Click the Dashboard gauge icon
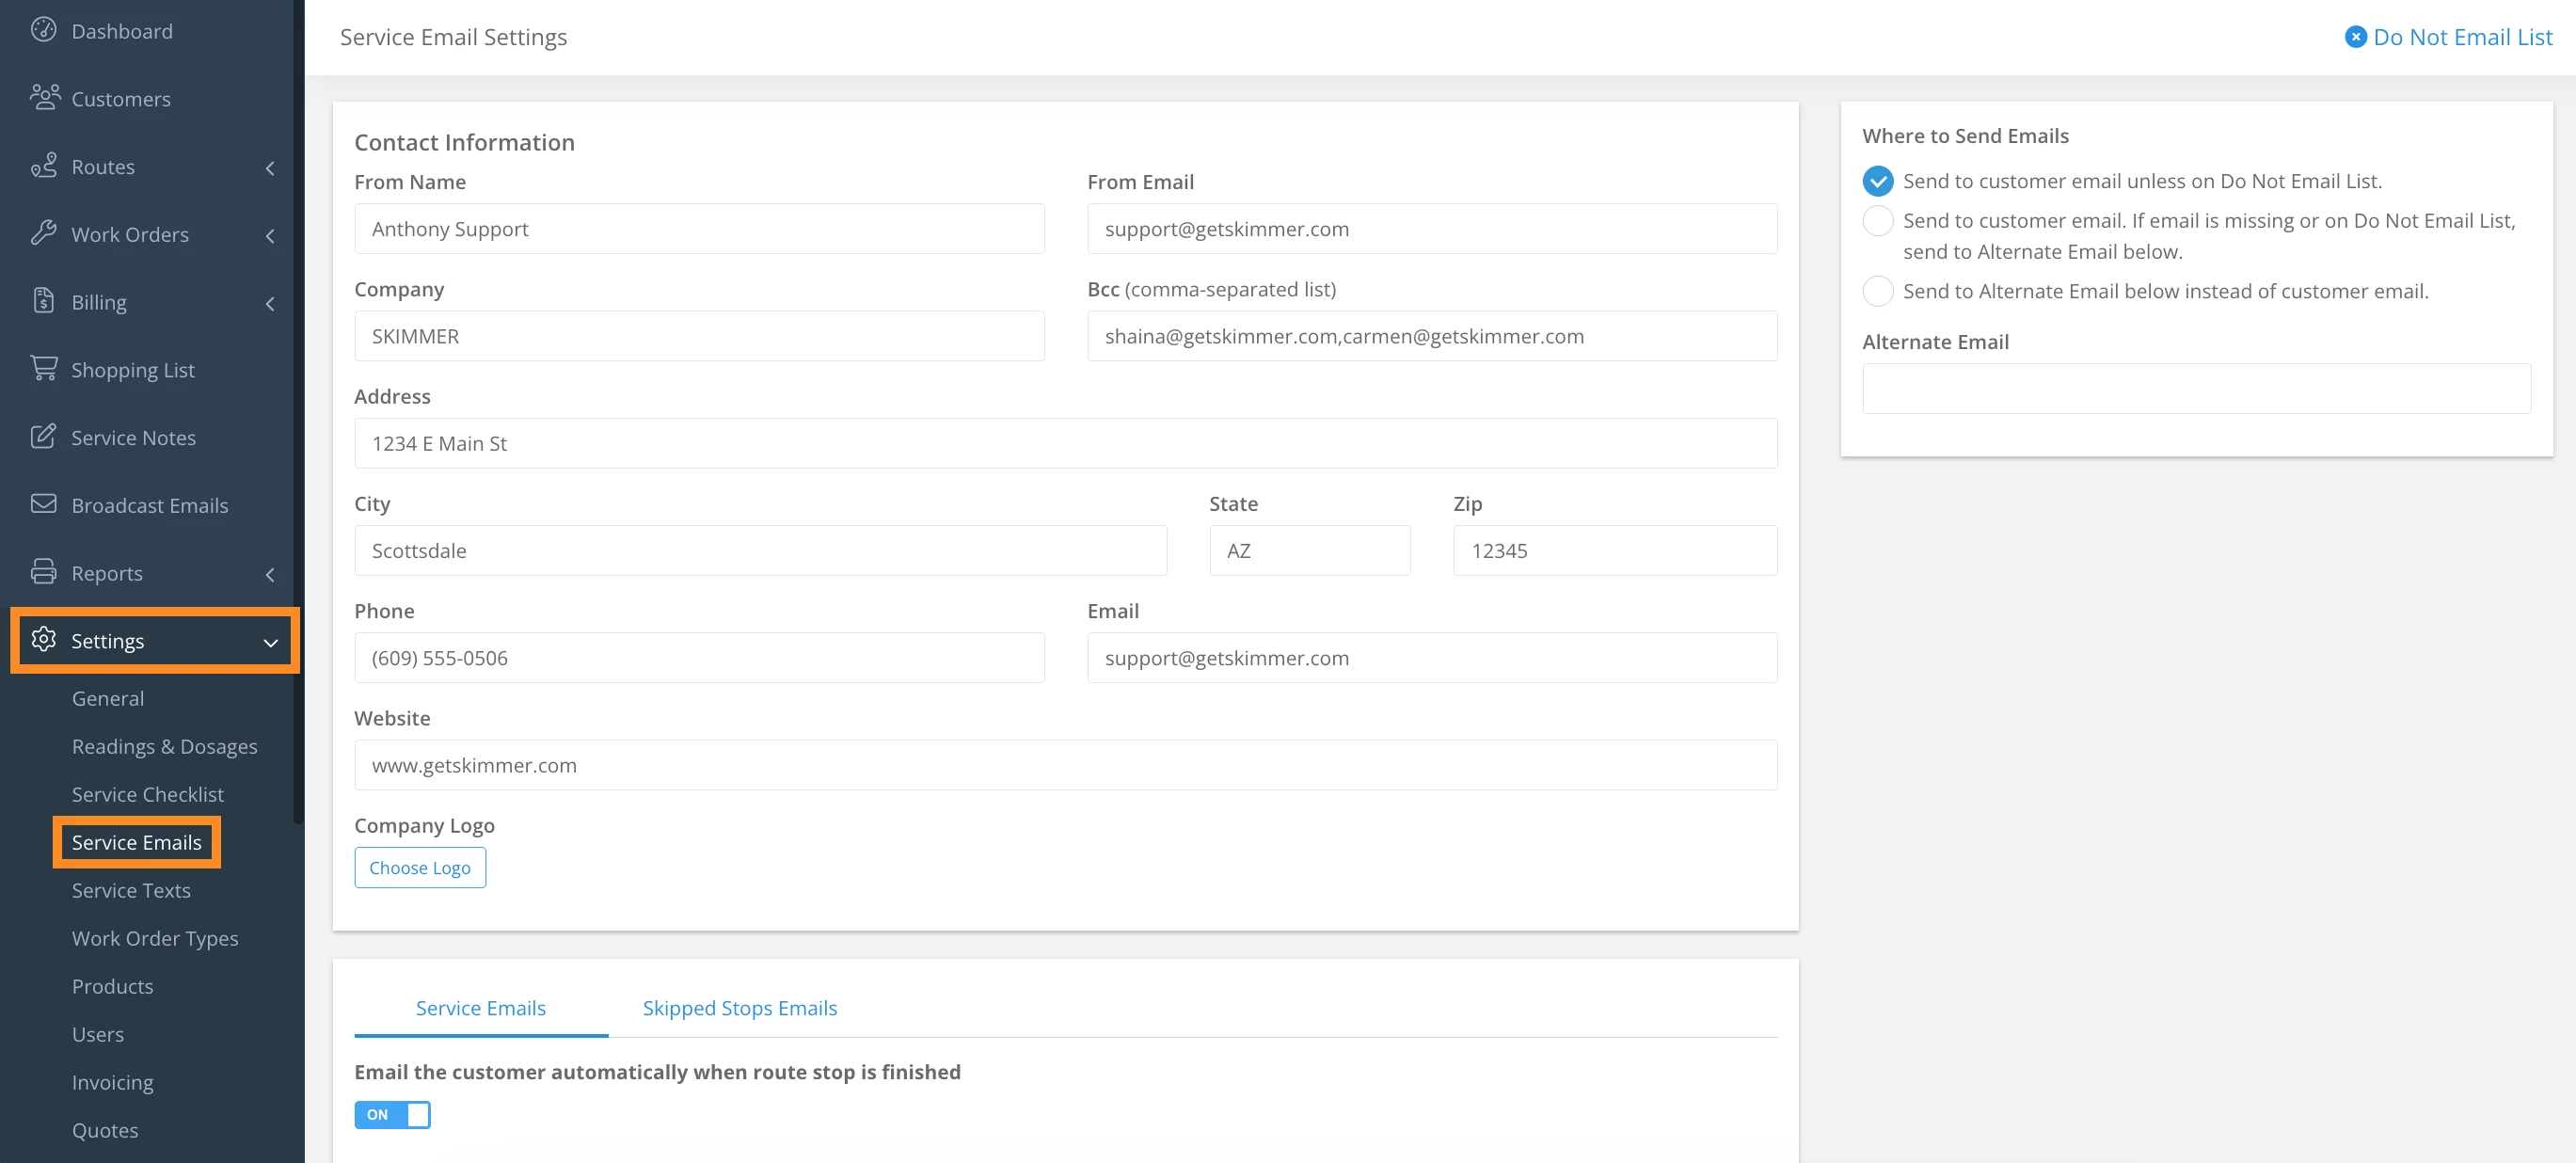This screenshot has height=1163, width=2576. (43, 30)
